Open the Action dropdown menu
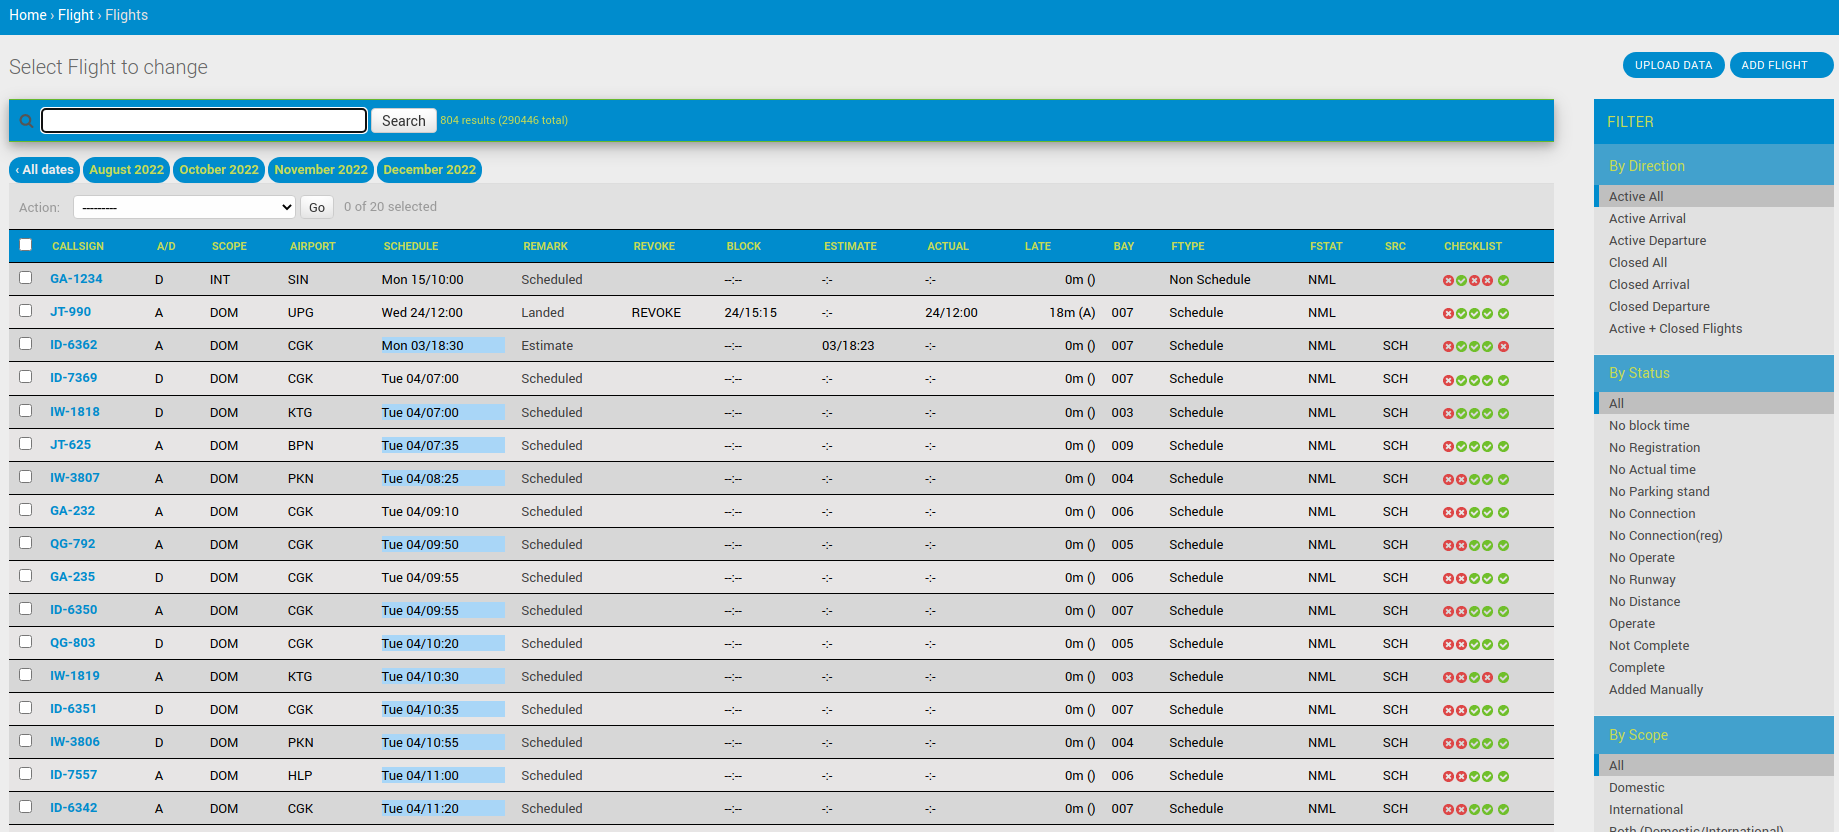This screenshot has height=832, width=1839. coord(185,207)
